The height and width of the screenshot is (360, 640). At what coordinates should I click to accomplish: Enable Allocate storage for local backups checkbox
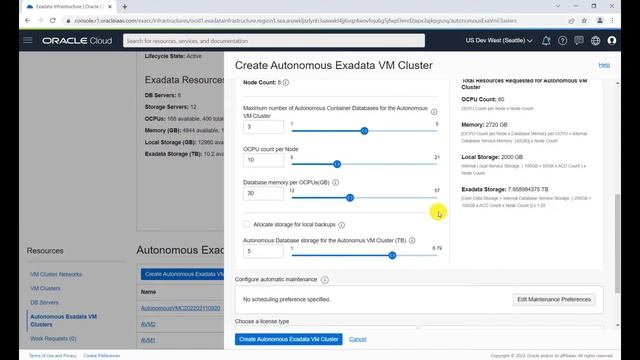click(x=247, y=224)
